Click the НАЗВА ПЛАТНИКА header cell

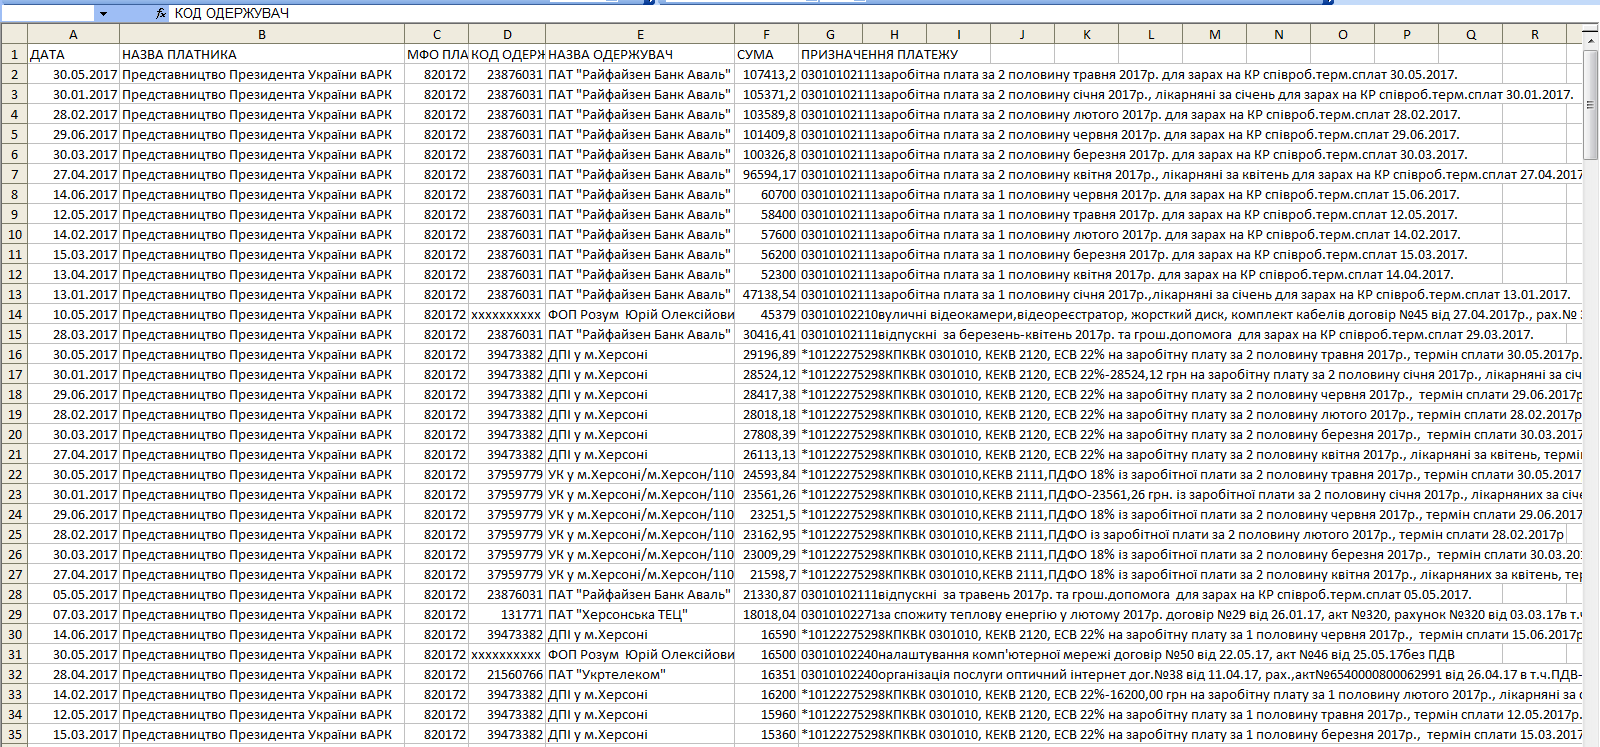pyautogui.click(x=262, y=54)
